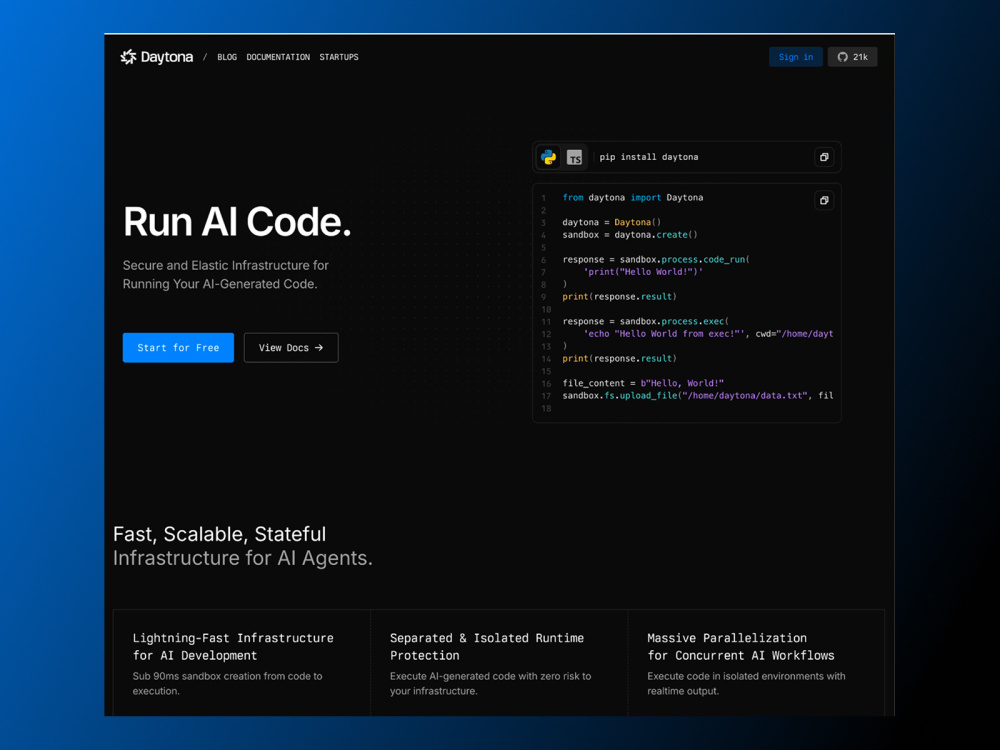Viewport: 1000px width, 750px height.
Task: Click the Run AI Code. headline
Action: 237,222
